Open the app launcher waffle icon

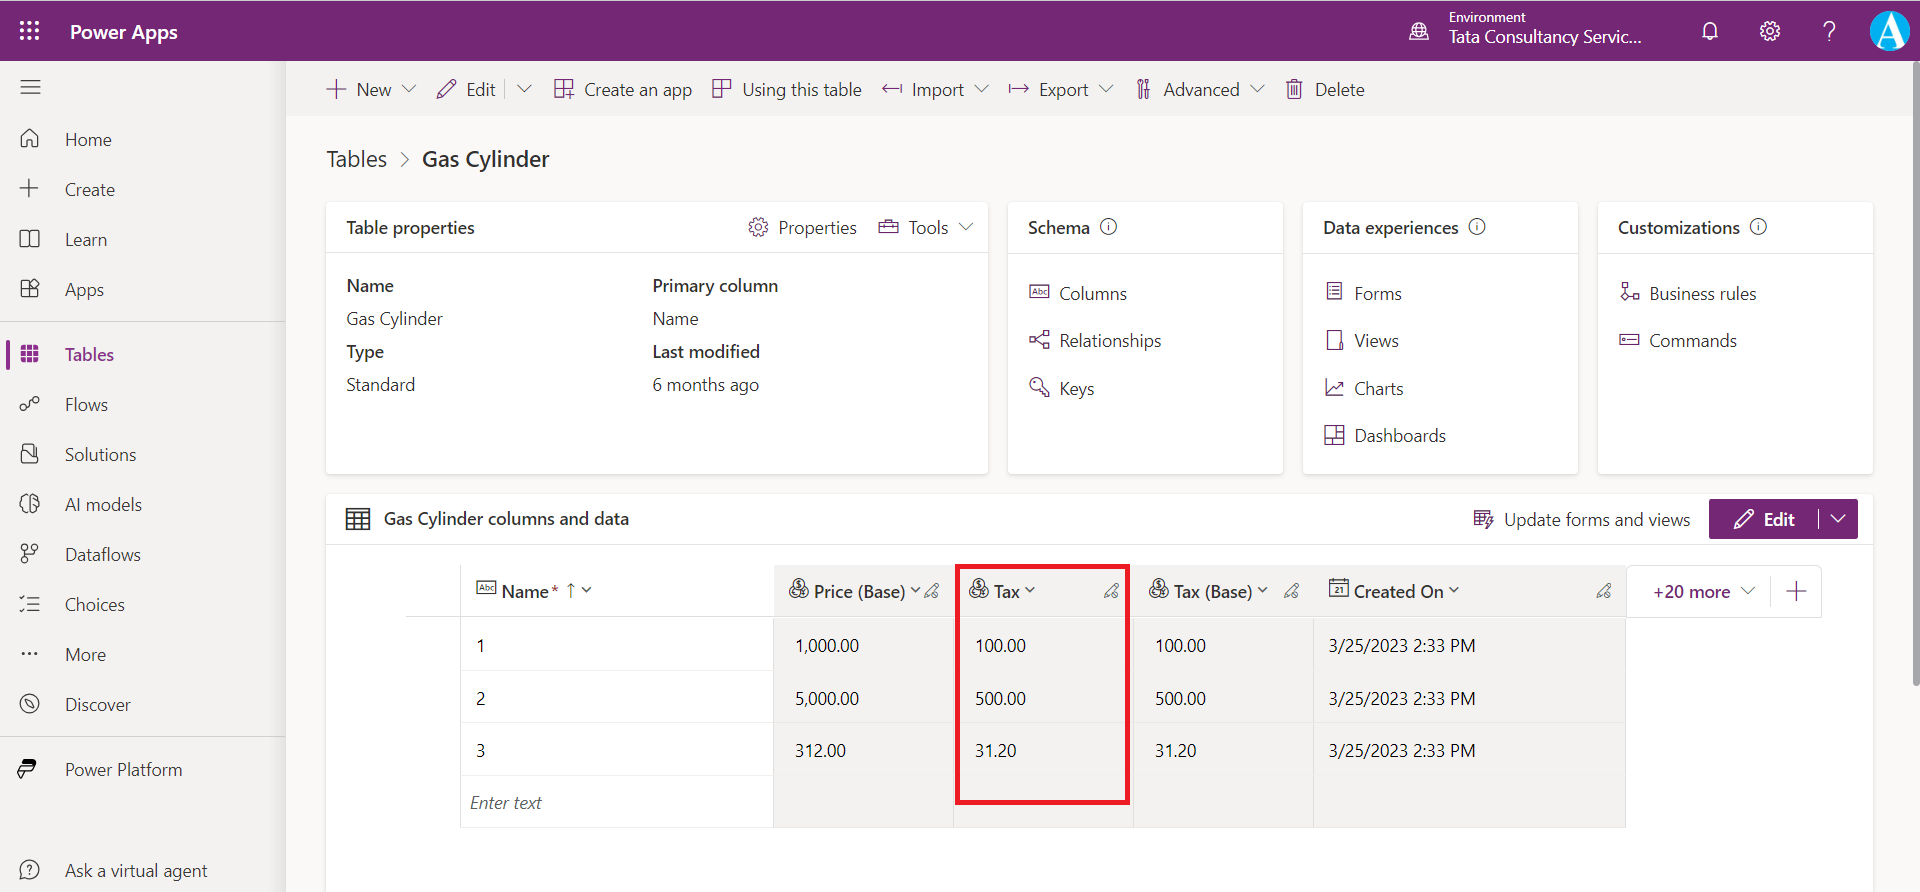pyautogui.click(x=30, y=31)
